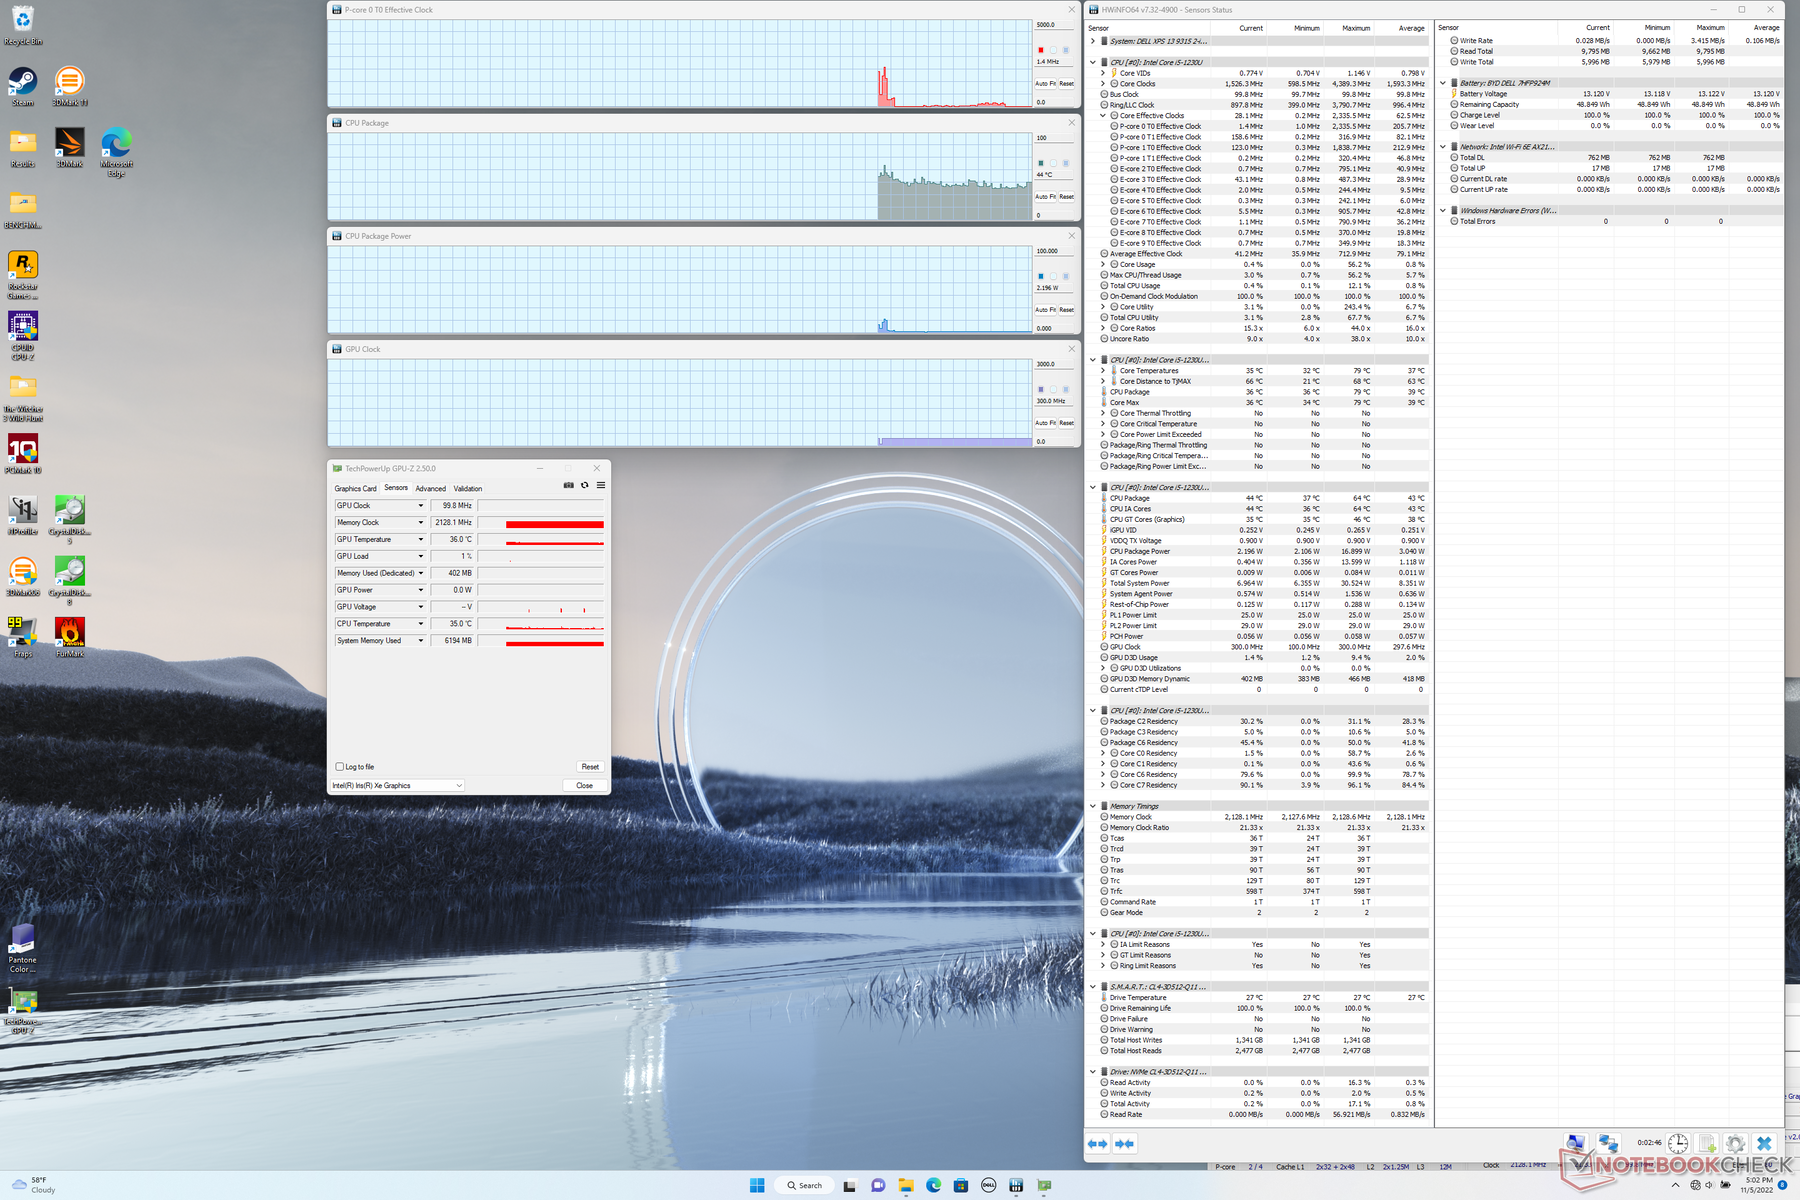Viewport: 1800px width, 1200px height.
Task: Click Reset in GPU Clock graph window
Action: pos(1067,423)
